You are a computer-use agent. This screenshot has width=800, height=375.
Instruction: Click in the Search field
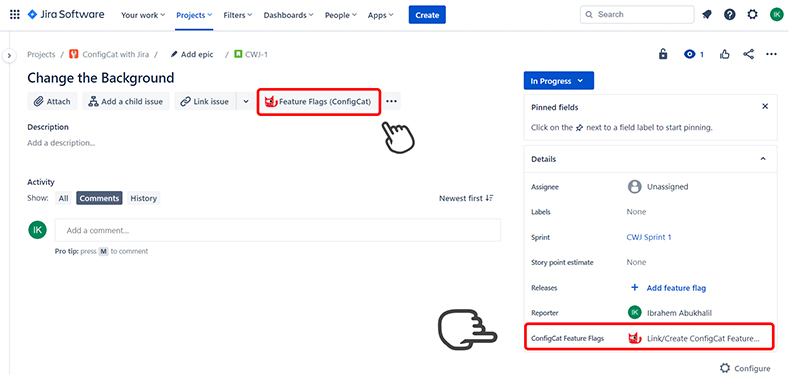[637, 15]
